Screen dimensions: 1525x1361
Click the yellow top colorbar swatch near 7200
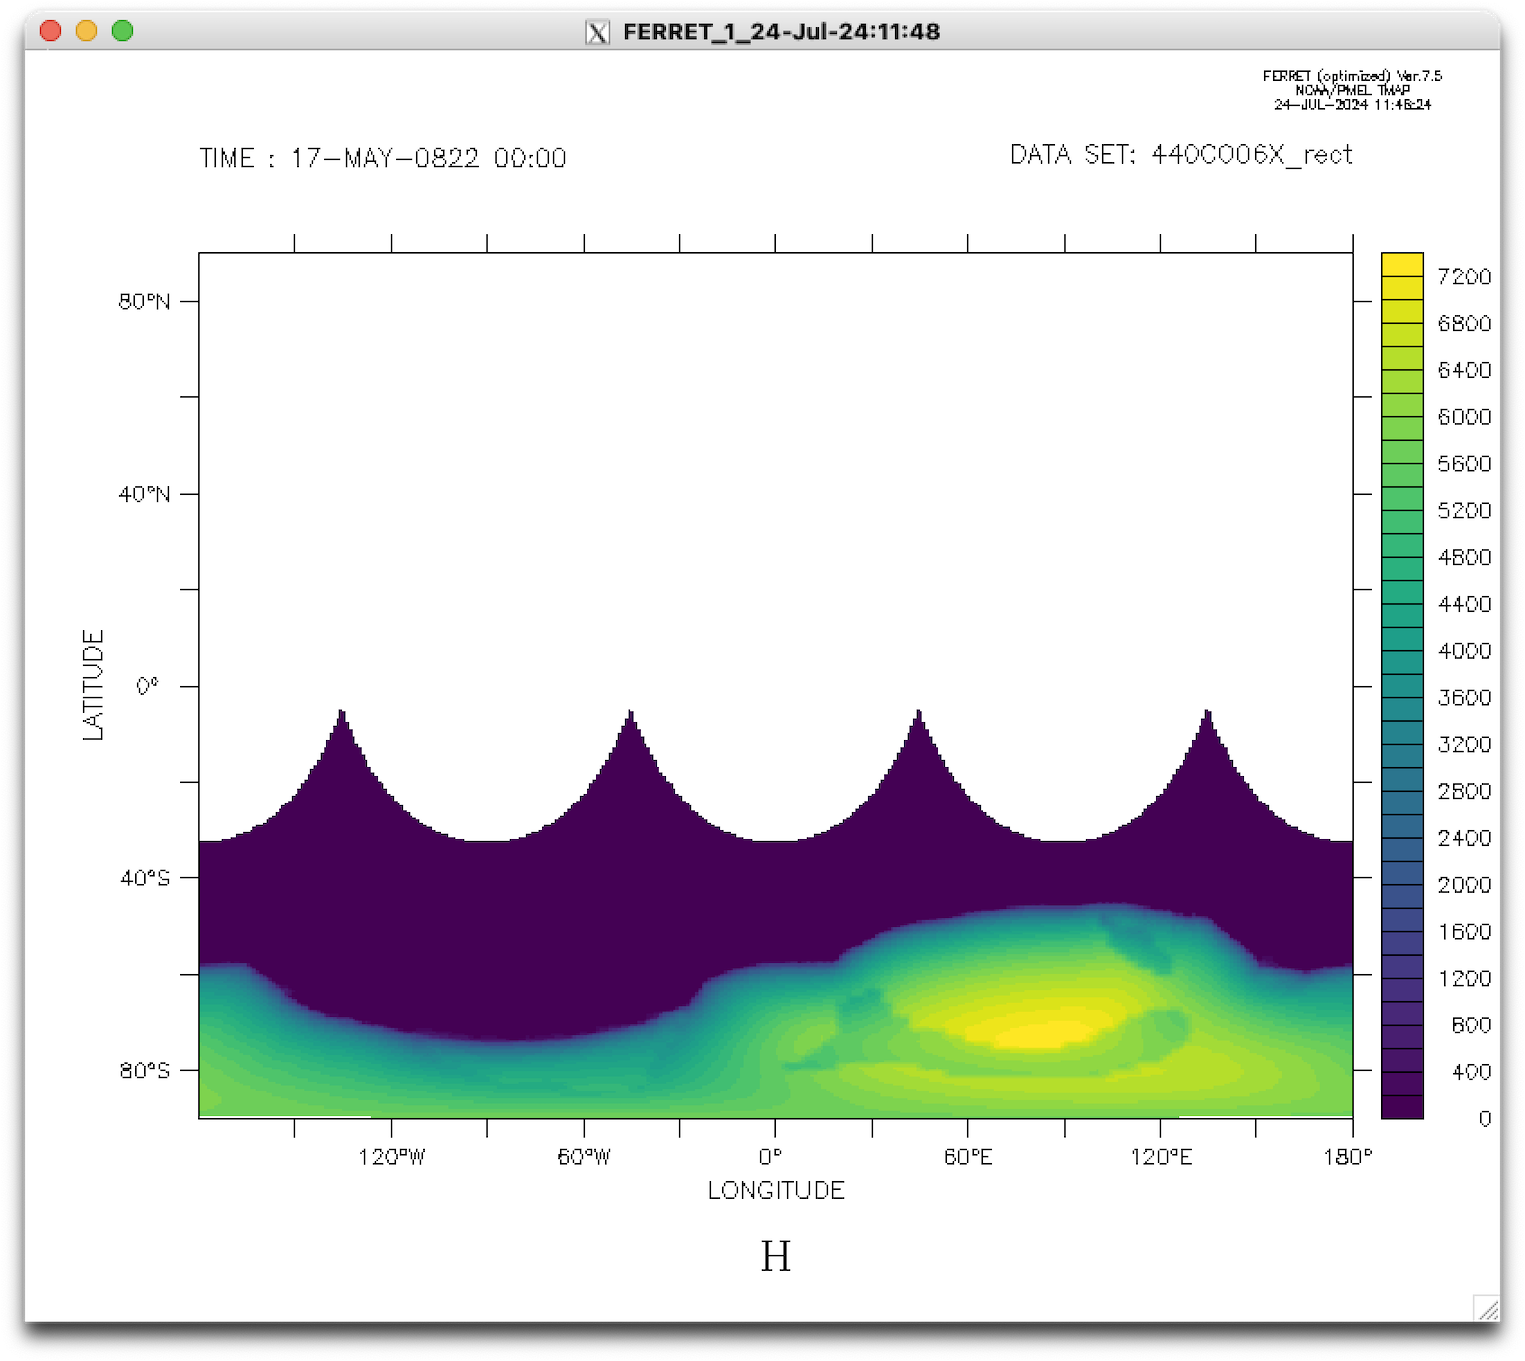click(x=1402, y=264)
